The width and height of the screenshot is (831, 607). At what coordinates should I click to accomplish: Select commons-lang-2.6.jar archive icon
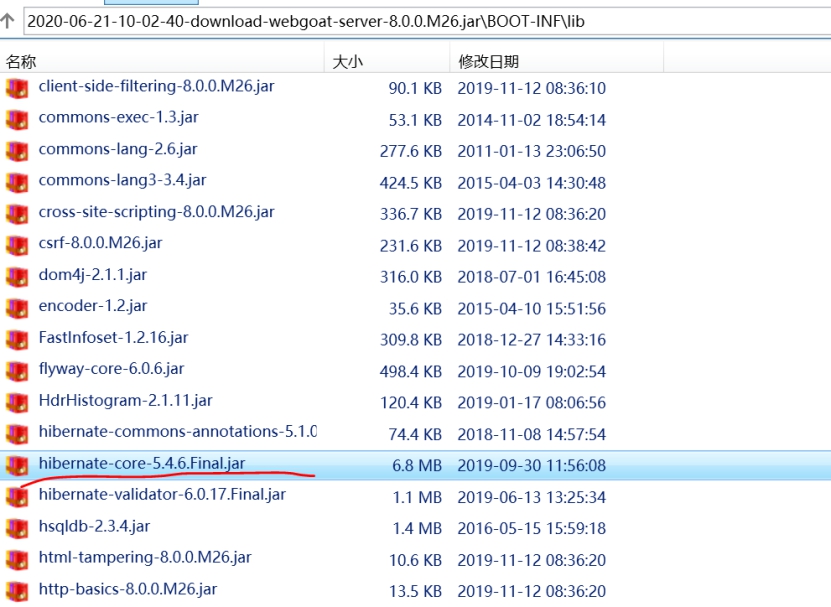point(17,151)
